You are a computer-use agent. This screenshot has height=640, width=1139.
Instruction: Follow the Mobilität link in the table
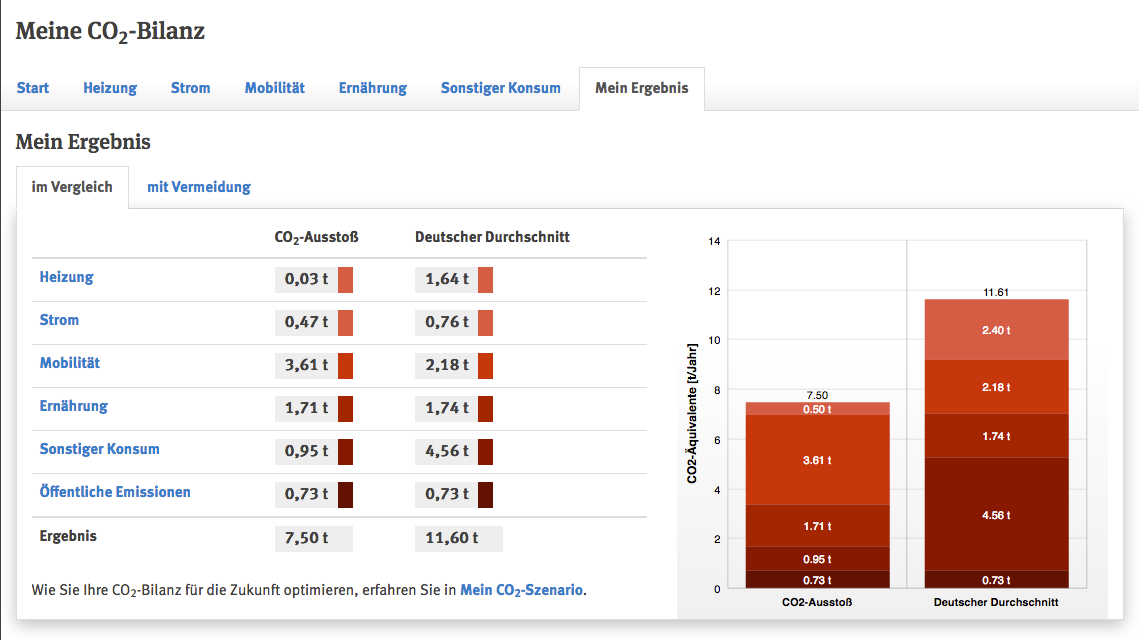coord(69,363)
